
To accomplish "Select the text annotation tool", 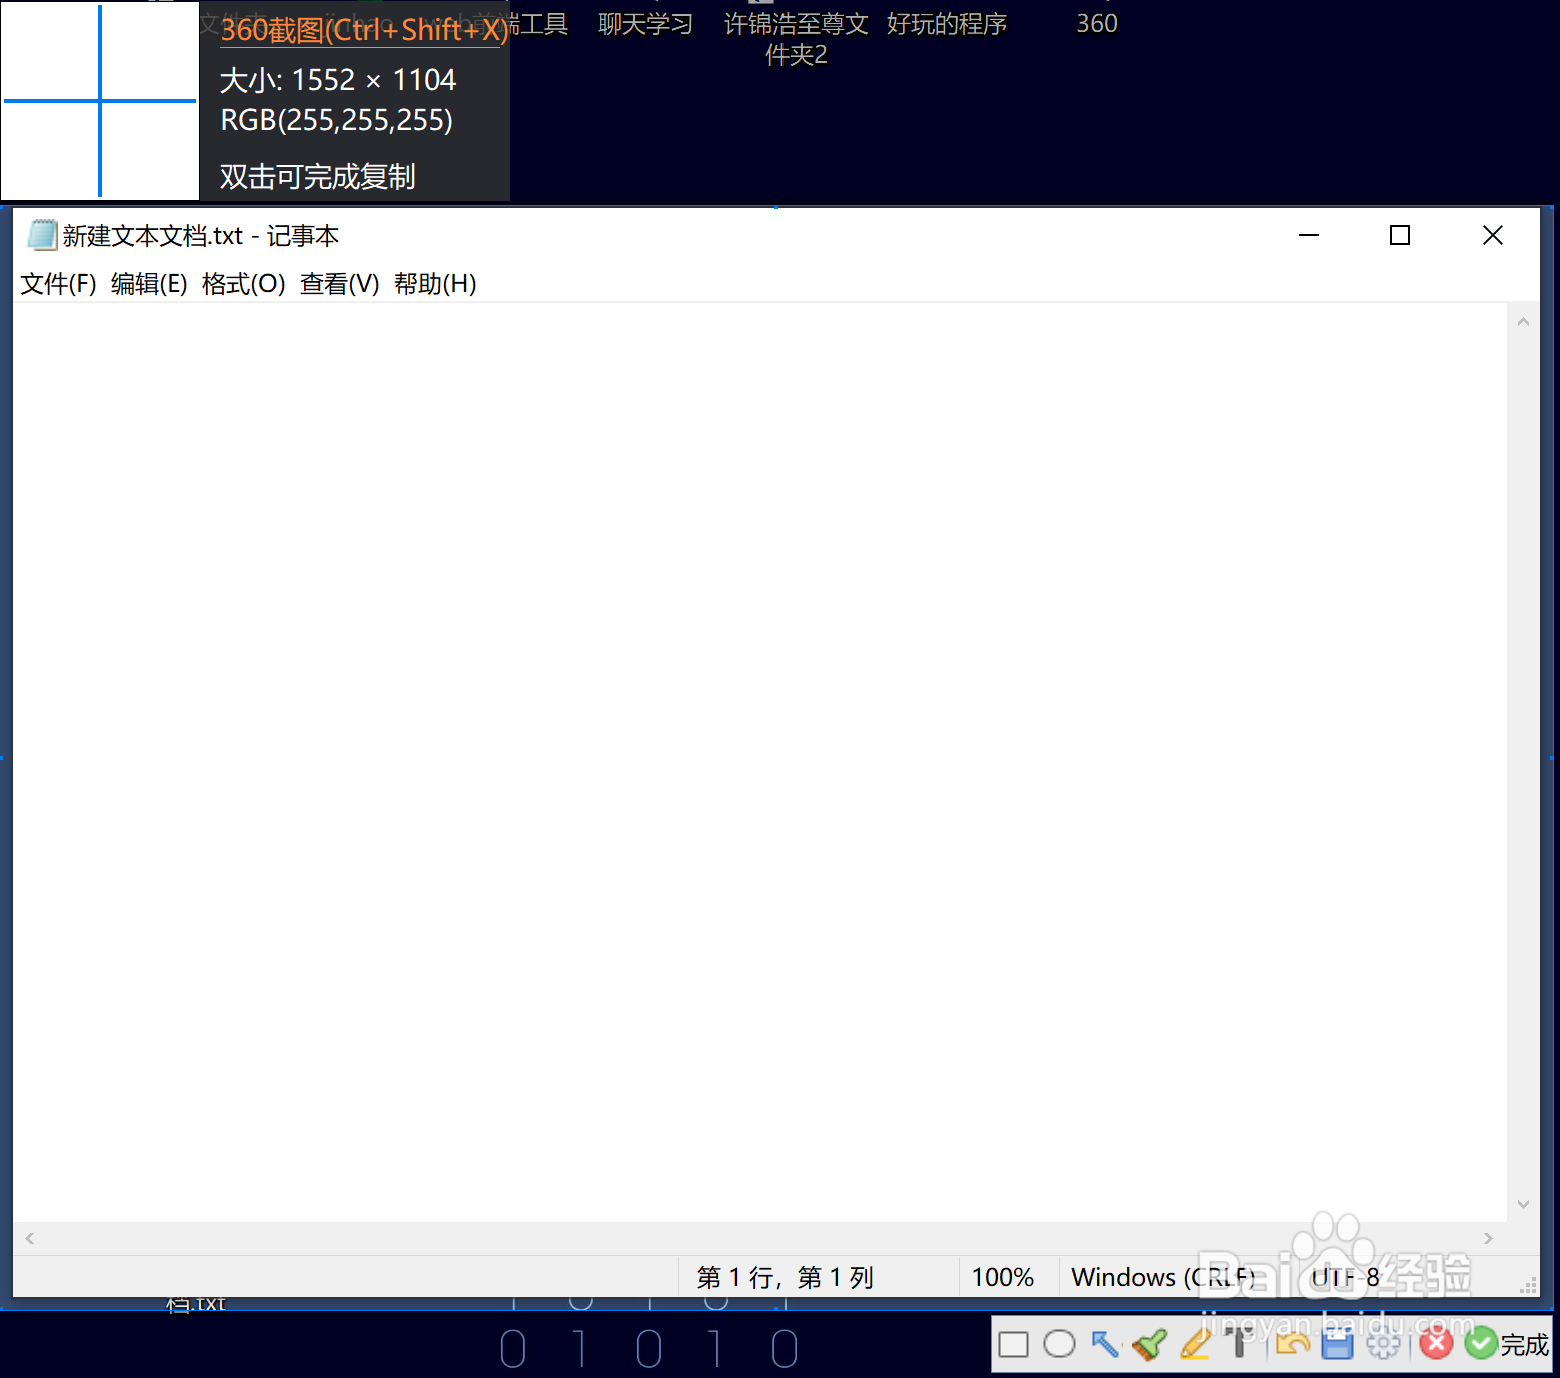I will [x=1238, y=1344].
